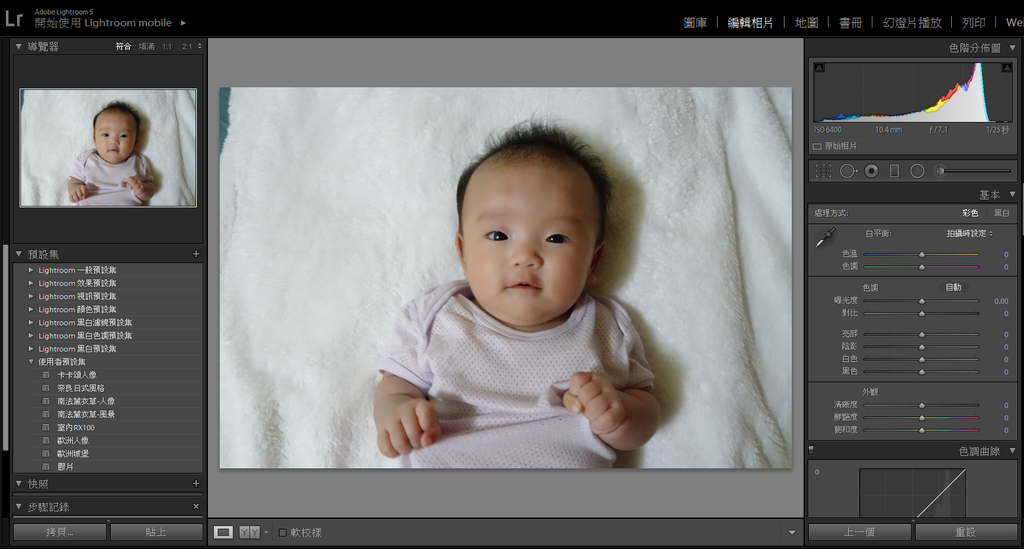Select the Graduated Filter tool
The image size is (1024, 549).
point(895,171)
